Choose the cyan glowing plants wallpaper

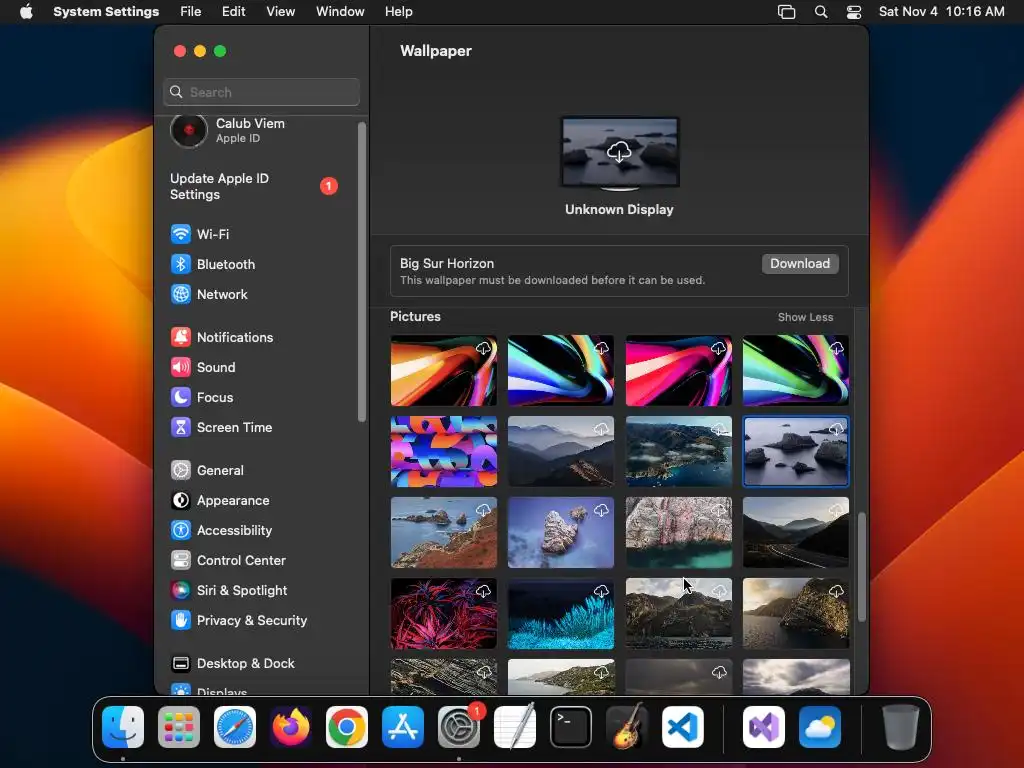[561, 613]
